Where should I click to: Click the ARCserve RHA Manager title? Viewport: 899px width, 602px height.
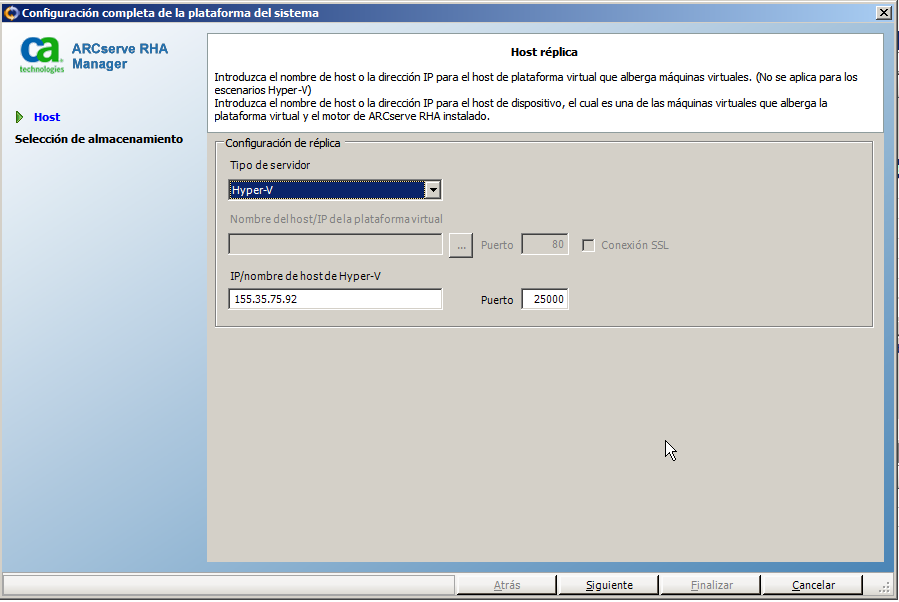tap(120, 56)
